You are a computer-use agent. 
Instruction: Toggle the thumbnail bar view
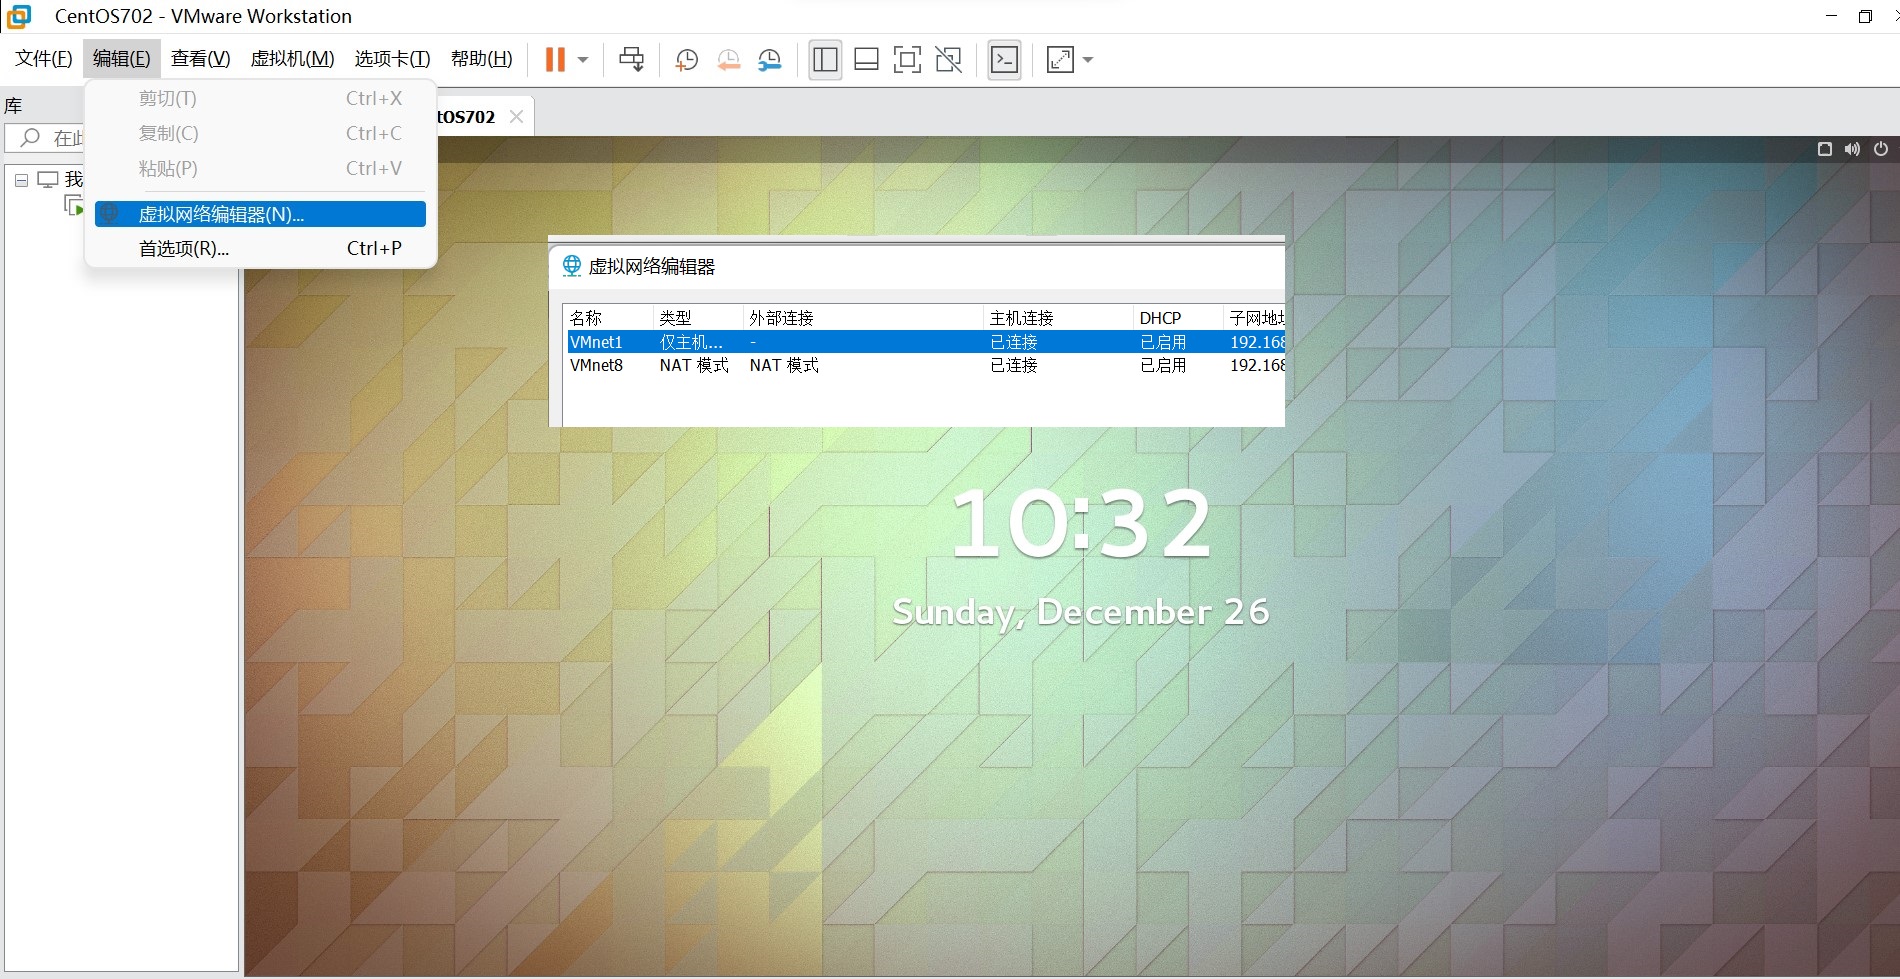tap(866, 60)
